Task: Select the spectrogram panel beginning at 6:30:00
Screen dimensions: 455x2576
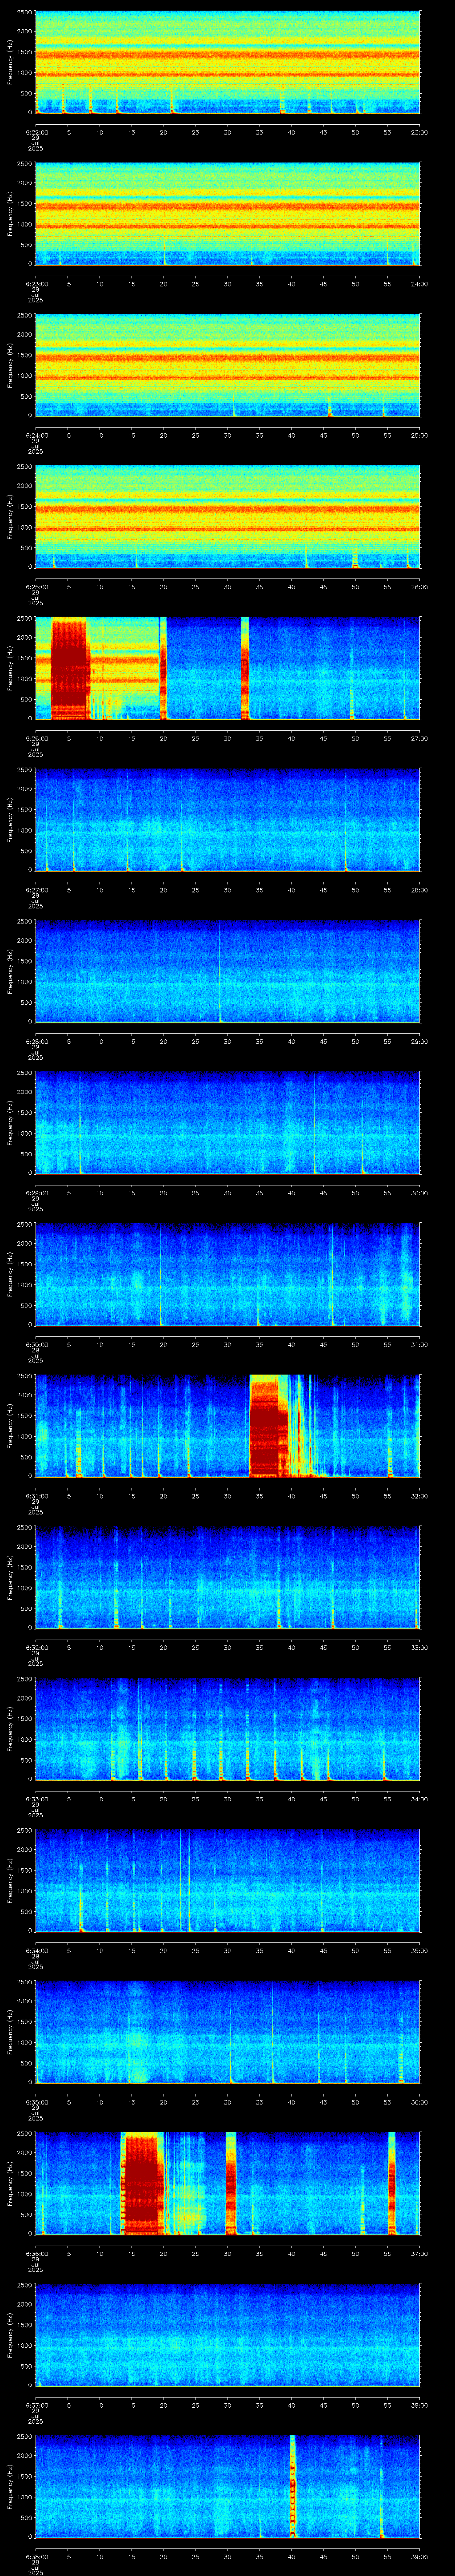Action: (x=227, y=1274)
